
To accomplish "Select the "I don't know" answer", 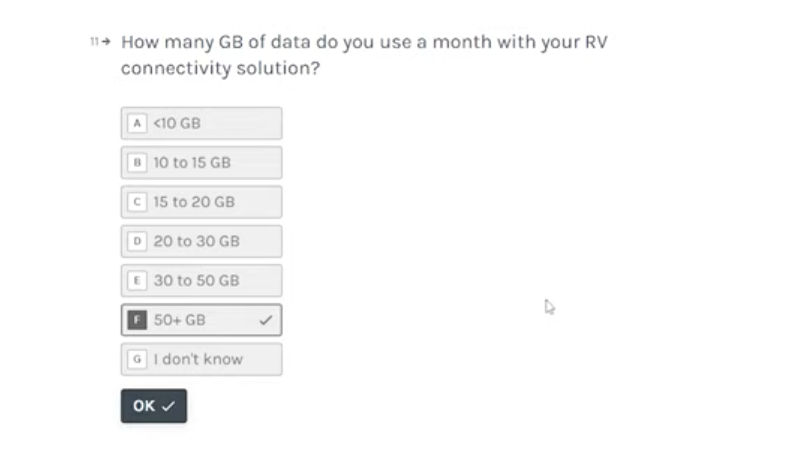I will (201, 359).
